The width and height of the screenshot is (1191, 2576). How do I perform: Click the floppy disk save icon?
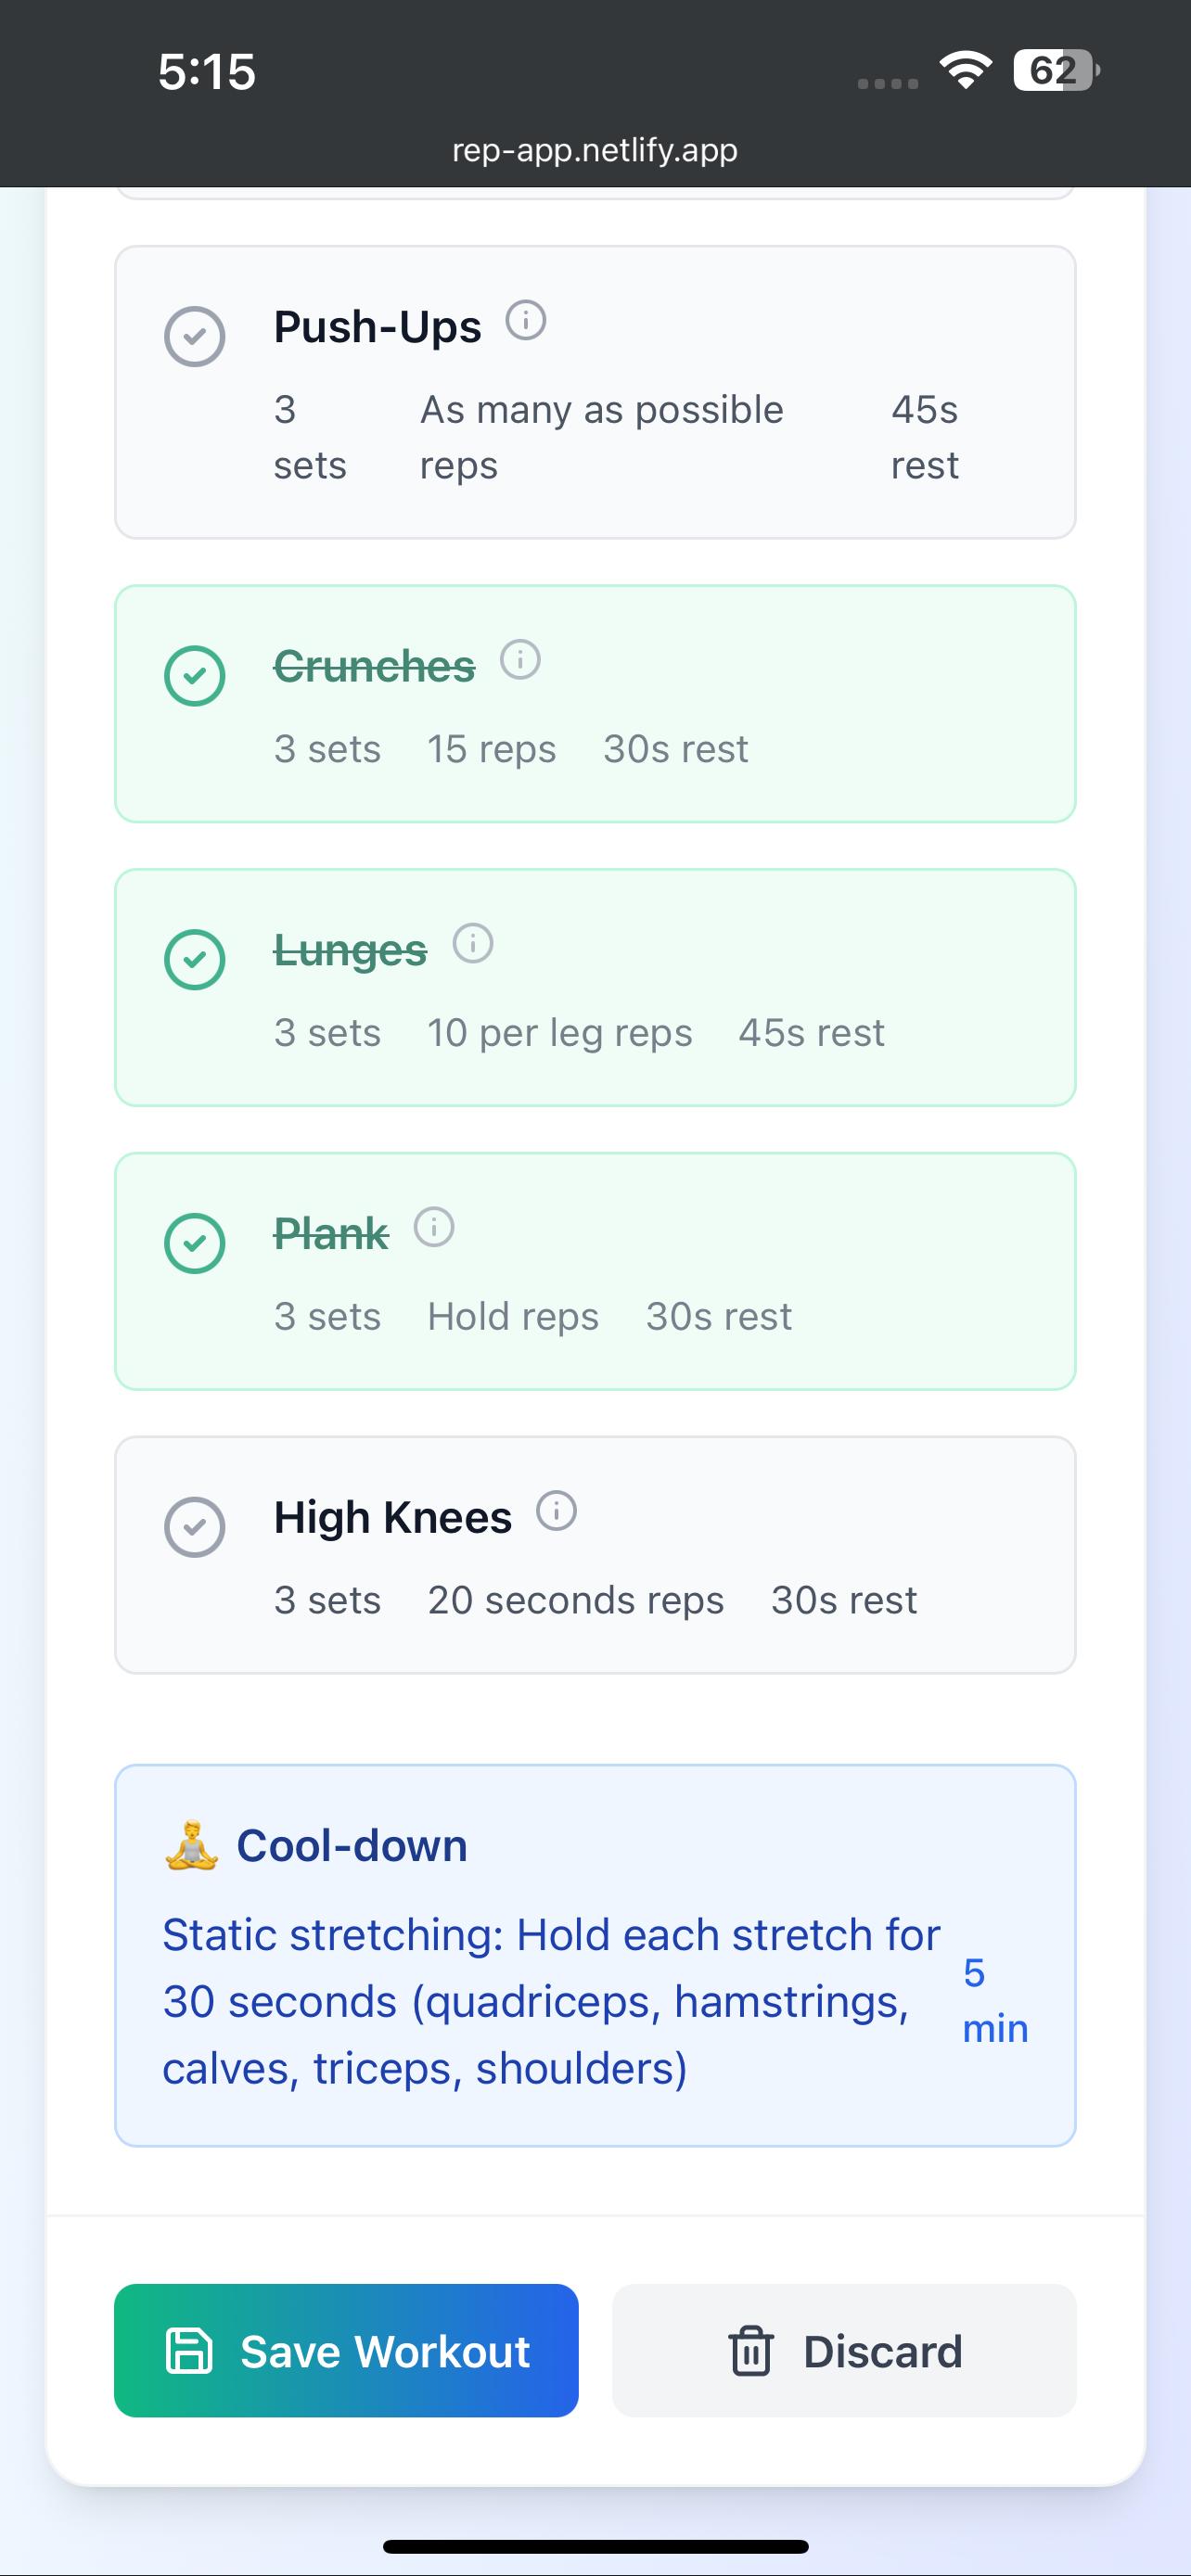tap(189, 2351)
